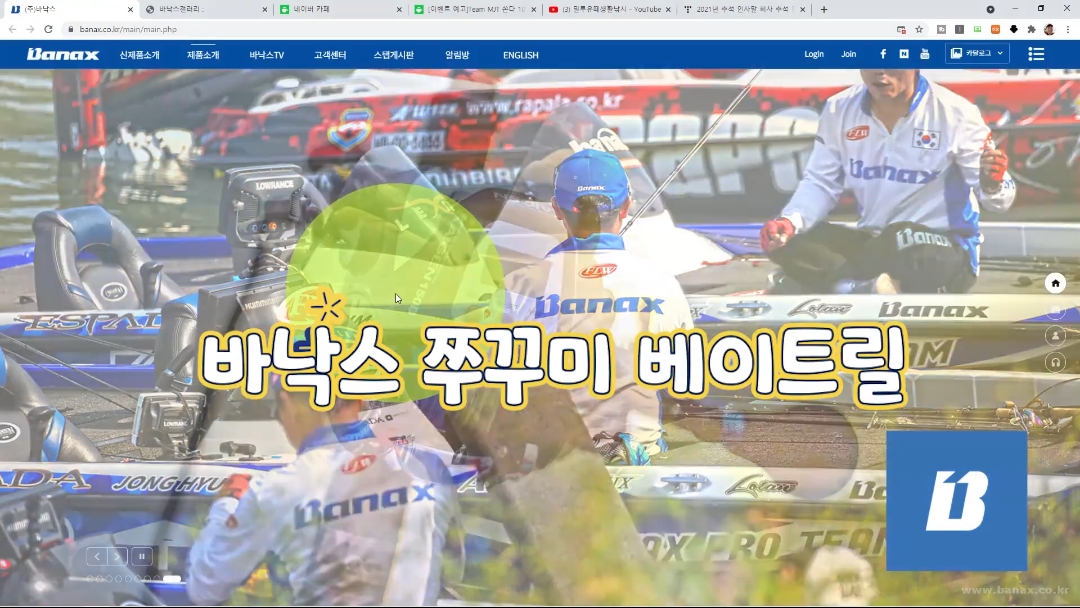Click the headset support icon on right sidebar
Screen dimensions: 1080x608
pos(1055,362)
